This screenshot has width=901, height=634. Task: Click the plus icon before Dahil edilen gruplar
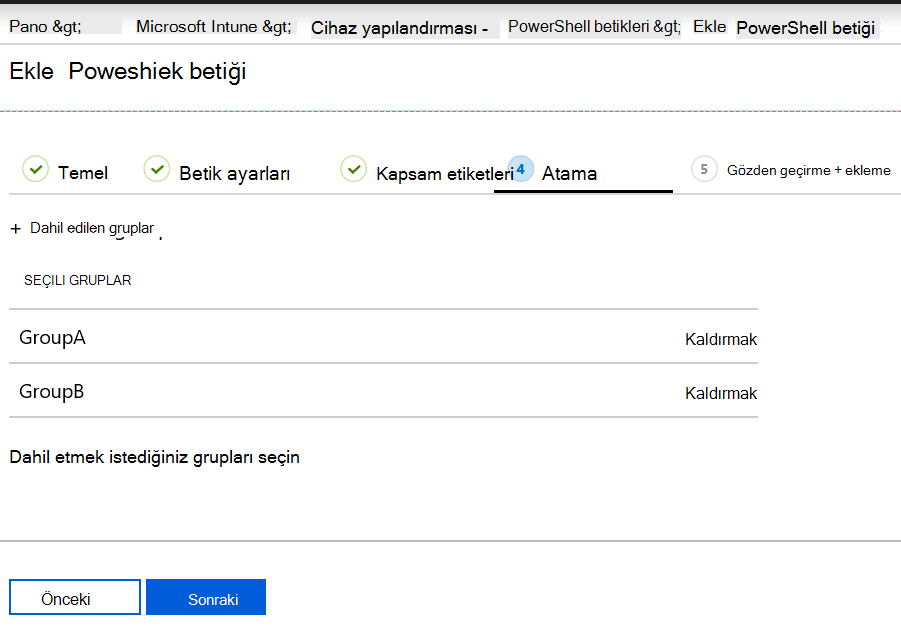point(14,228)
